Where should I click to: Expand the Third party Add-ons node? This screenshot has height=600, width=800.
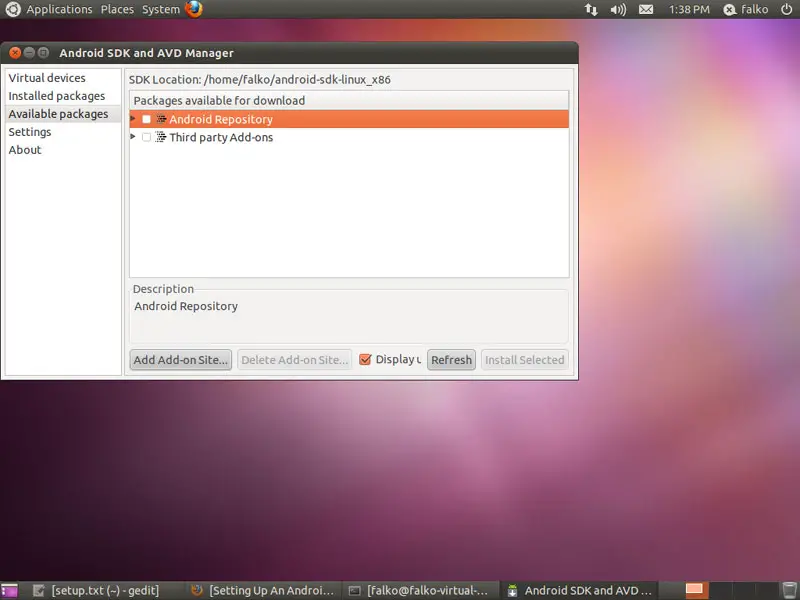point(133,136)
